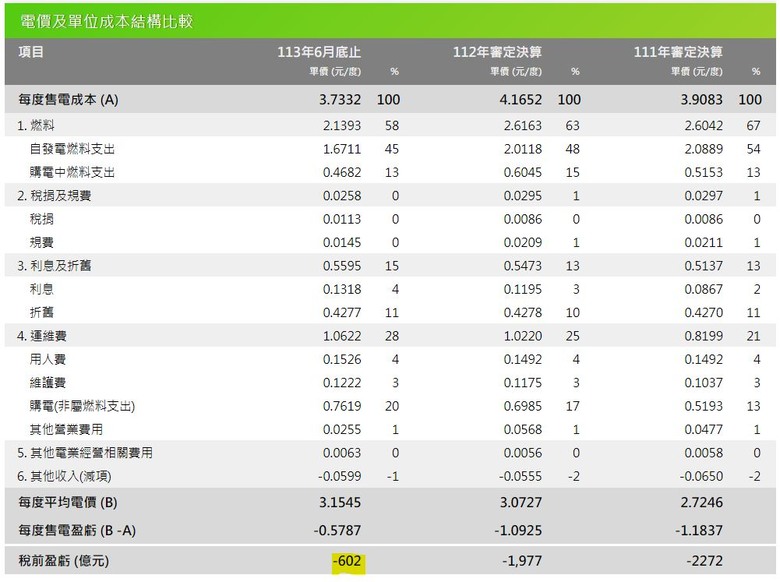
Task: Click the value 4.1652
Action: point(520,99)
